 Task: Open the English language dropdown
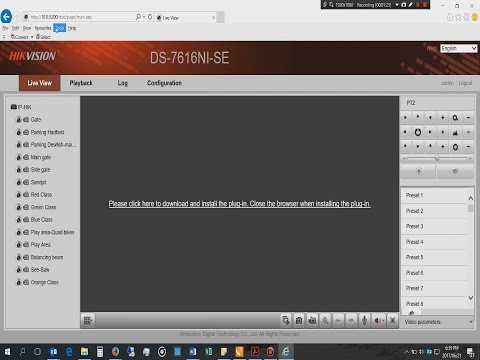(x=459, y=48)
